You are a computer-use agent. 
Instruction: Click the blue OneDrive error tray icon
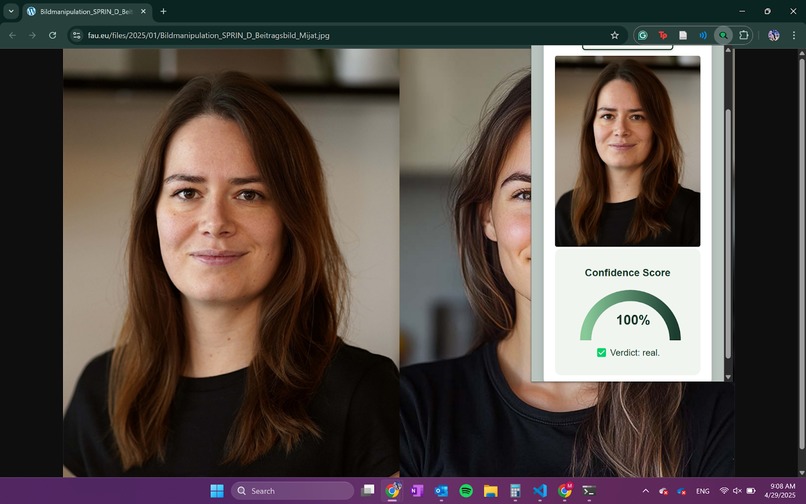682,491
